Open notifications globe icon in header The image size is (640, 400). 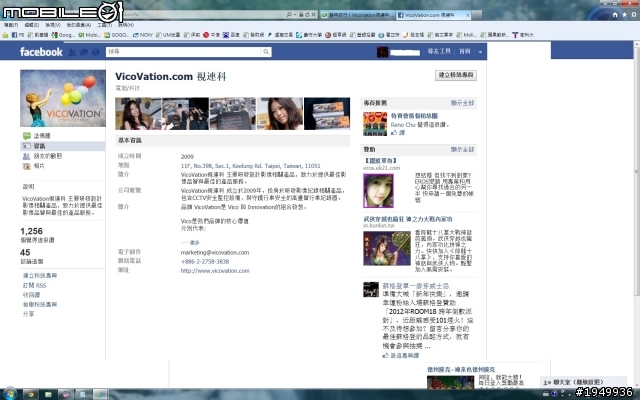(x=96, y=52)
